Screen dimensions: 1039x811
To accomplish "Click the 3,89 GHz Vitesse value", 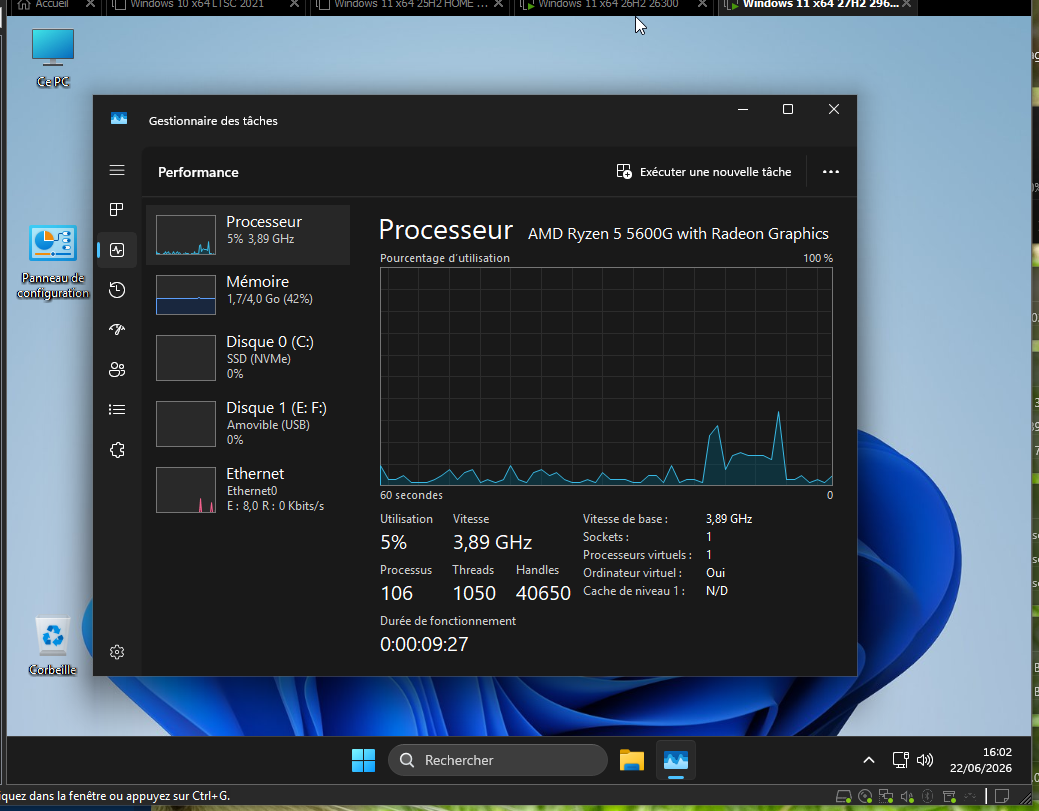I will (x=492, y=543).
